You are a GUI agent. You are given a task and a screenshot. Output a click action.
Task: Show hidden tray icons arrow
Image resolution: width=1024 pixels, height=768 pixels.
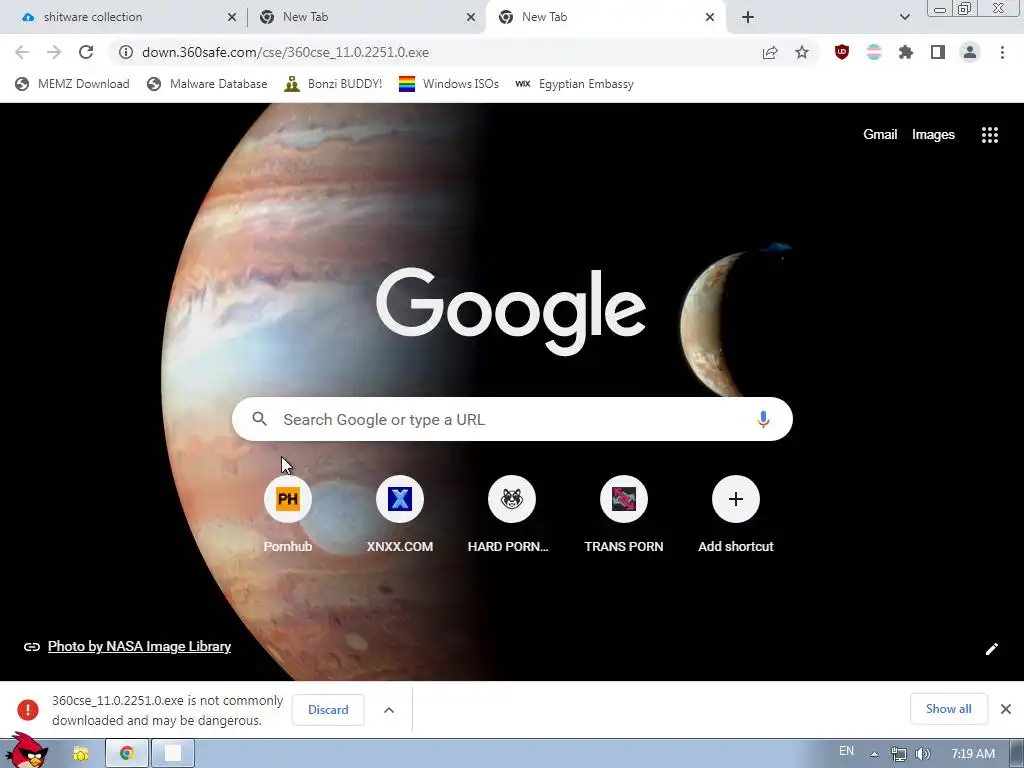tap(874, 754)
